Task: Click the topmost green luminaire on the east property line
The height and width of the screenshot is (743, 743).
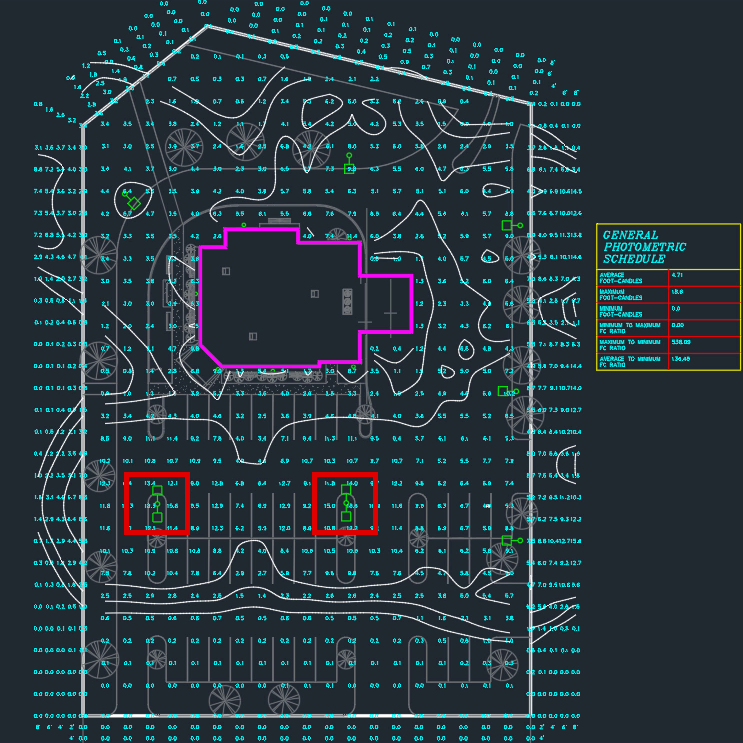Action: click(512, 226)
